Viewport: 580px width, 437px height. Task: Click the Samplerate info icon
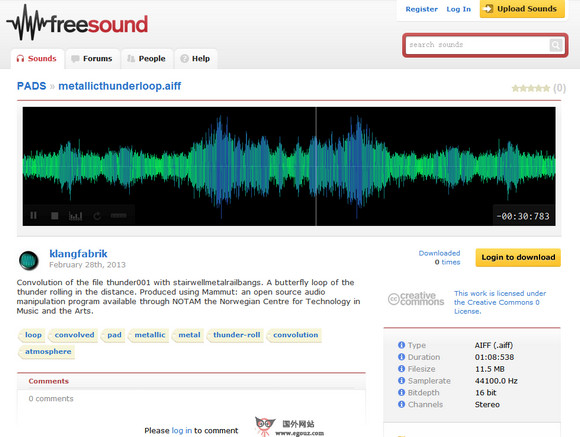coord(401,380)
